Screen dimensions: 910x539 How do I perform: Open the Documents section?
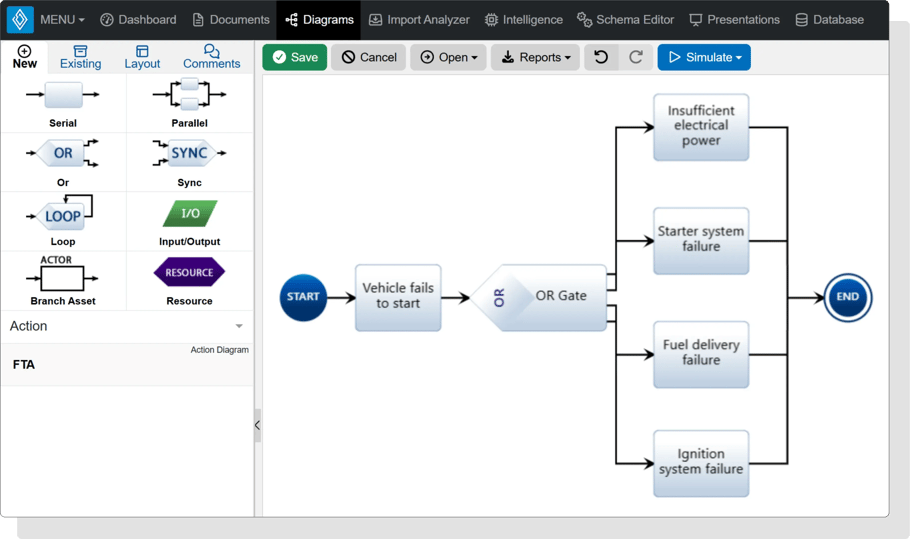coord(231,20)
